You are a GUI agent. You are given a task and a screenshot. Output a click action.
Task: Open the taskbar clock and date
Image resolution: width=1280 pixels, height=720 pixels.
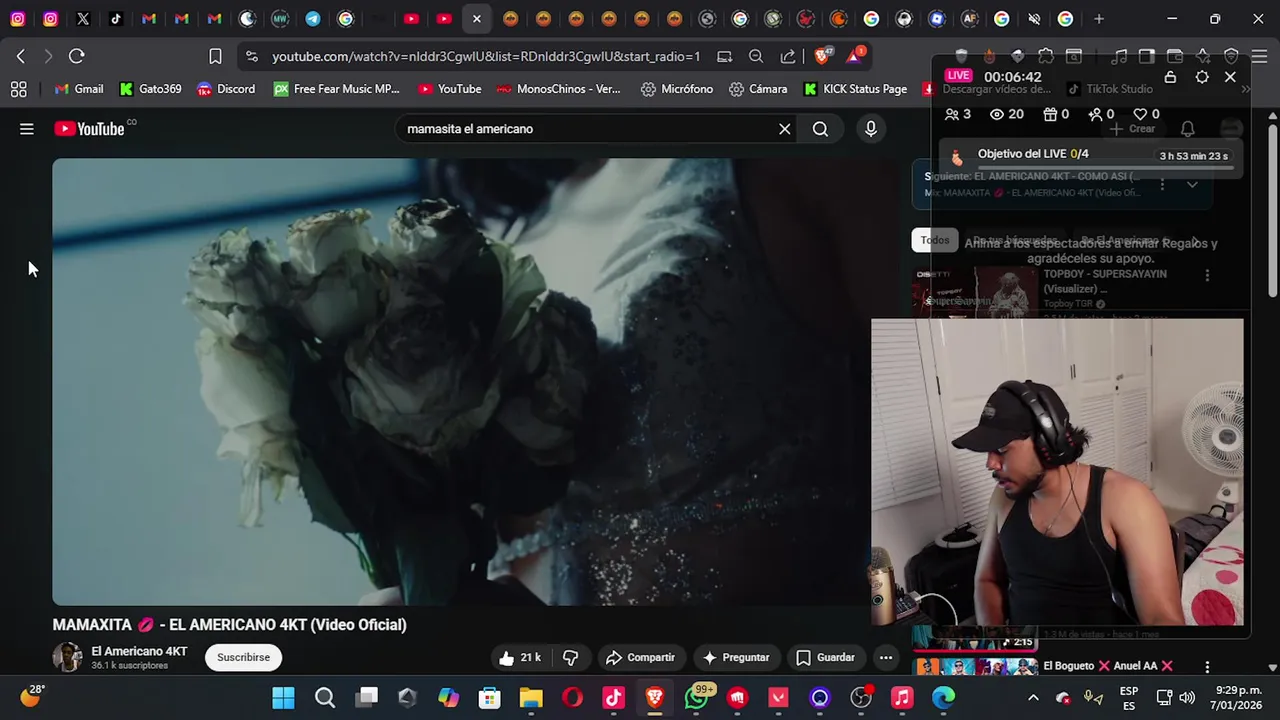pos(1239,697)
